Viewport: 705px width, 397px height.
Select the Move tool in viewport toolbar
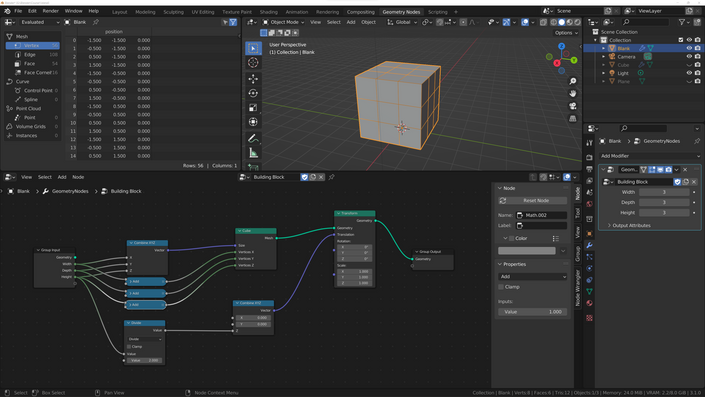253,79
